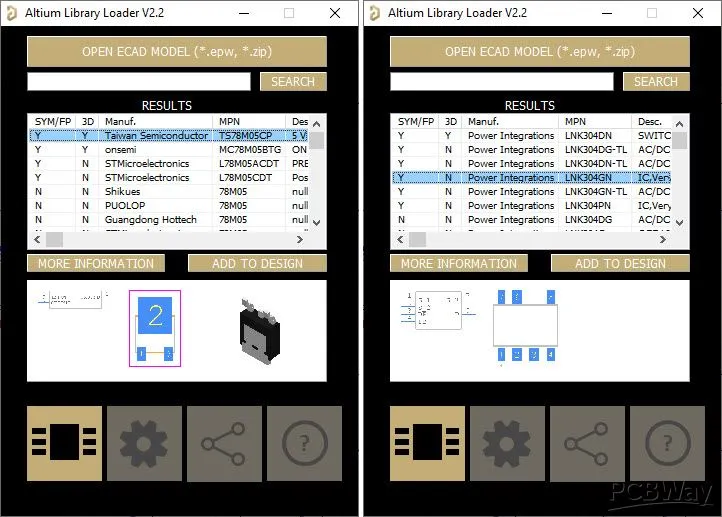The height and width of the screenshot is (517, 722).
Task: Click SEARCH button in left window
Action: (293, 81)
